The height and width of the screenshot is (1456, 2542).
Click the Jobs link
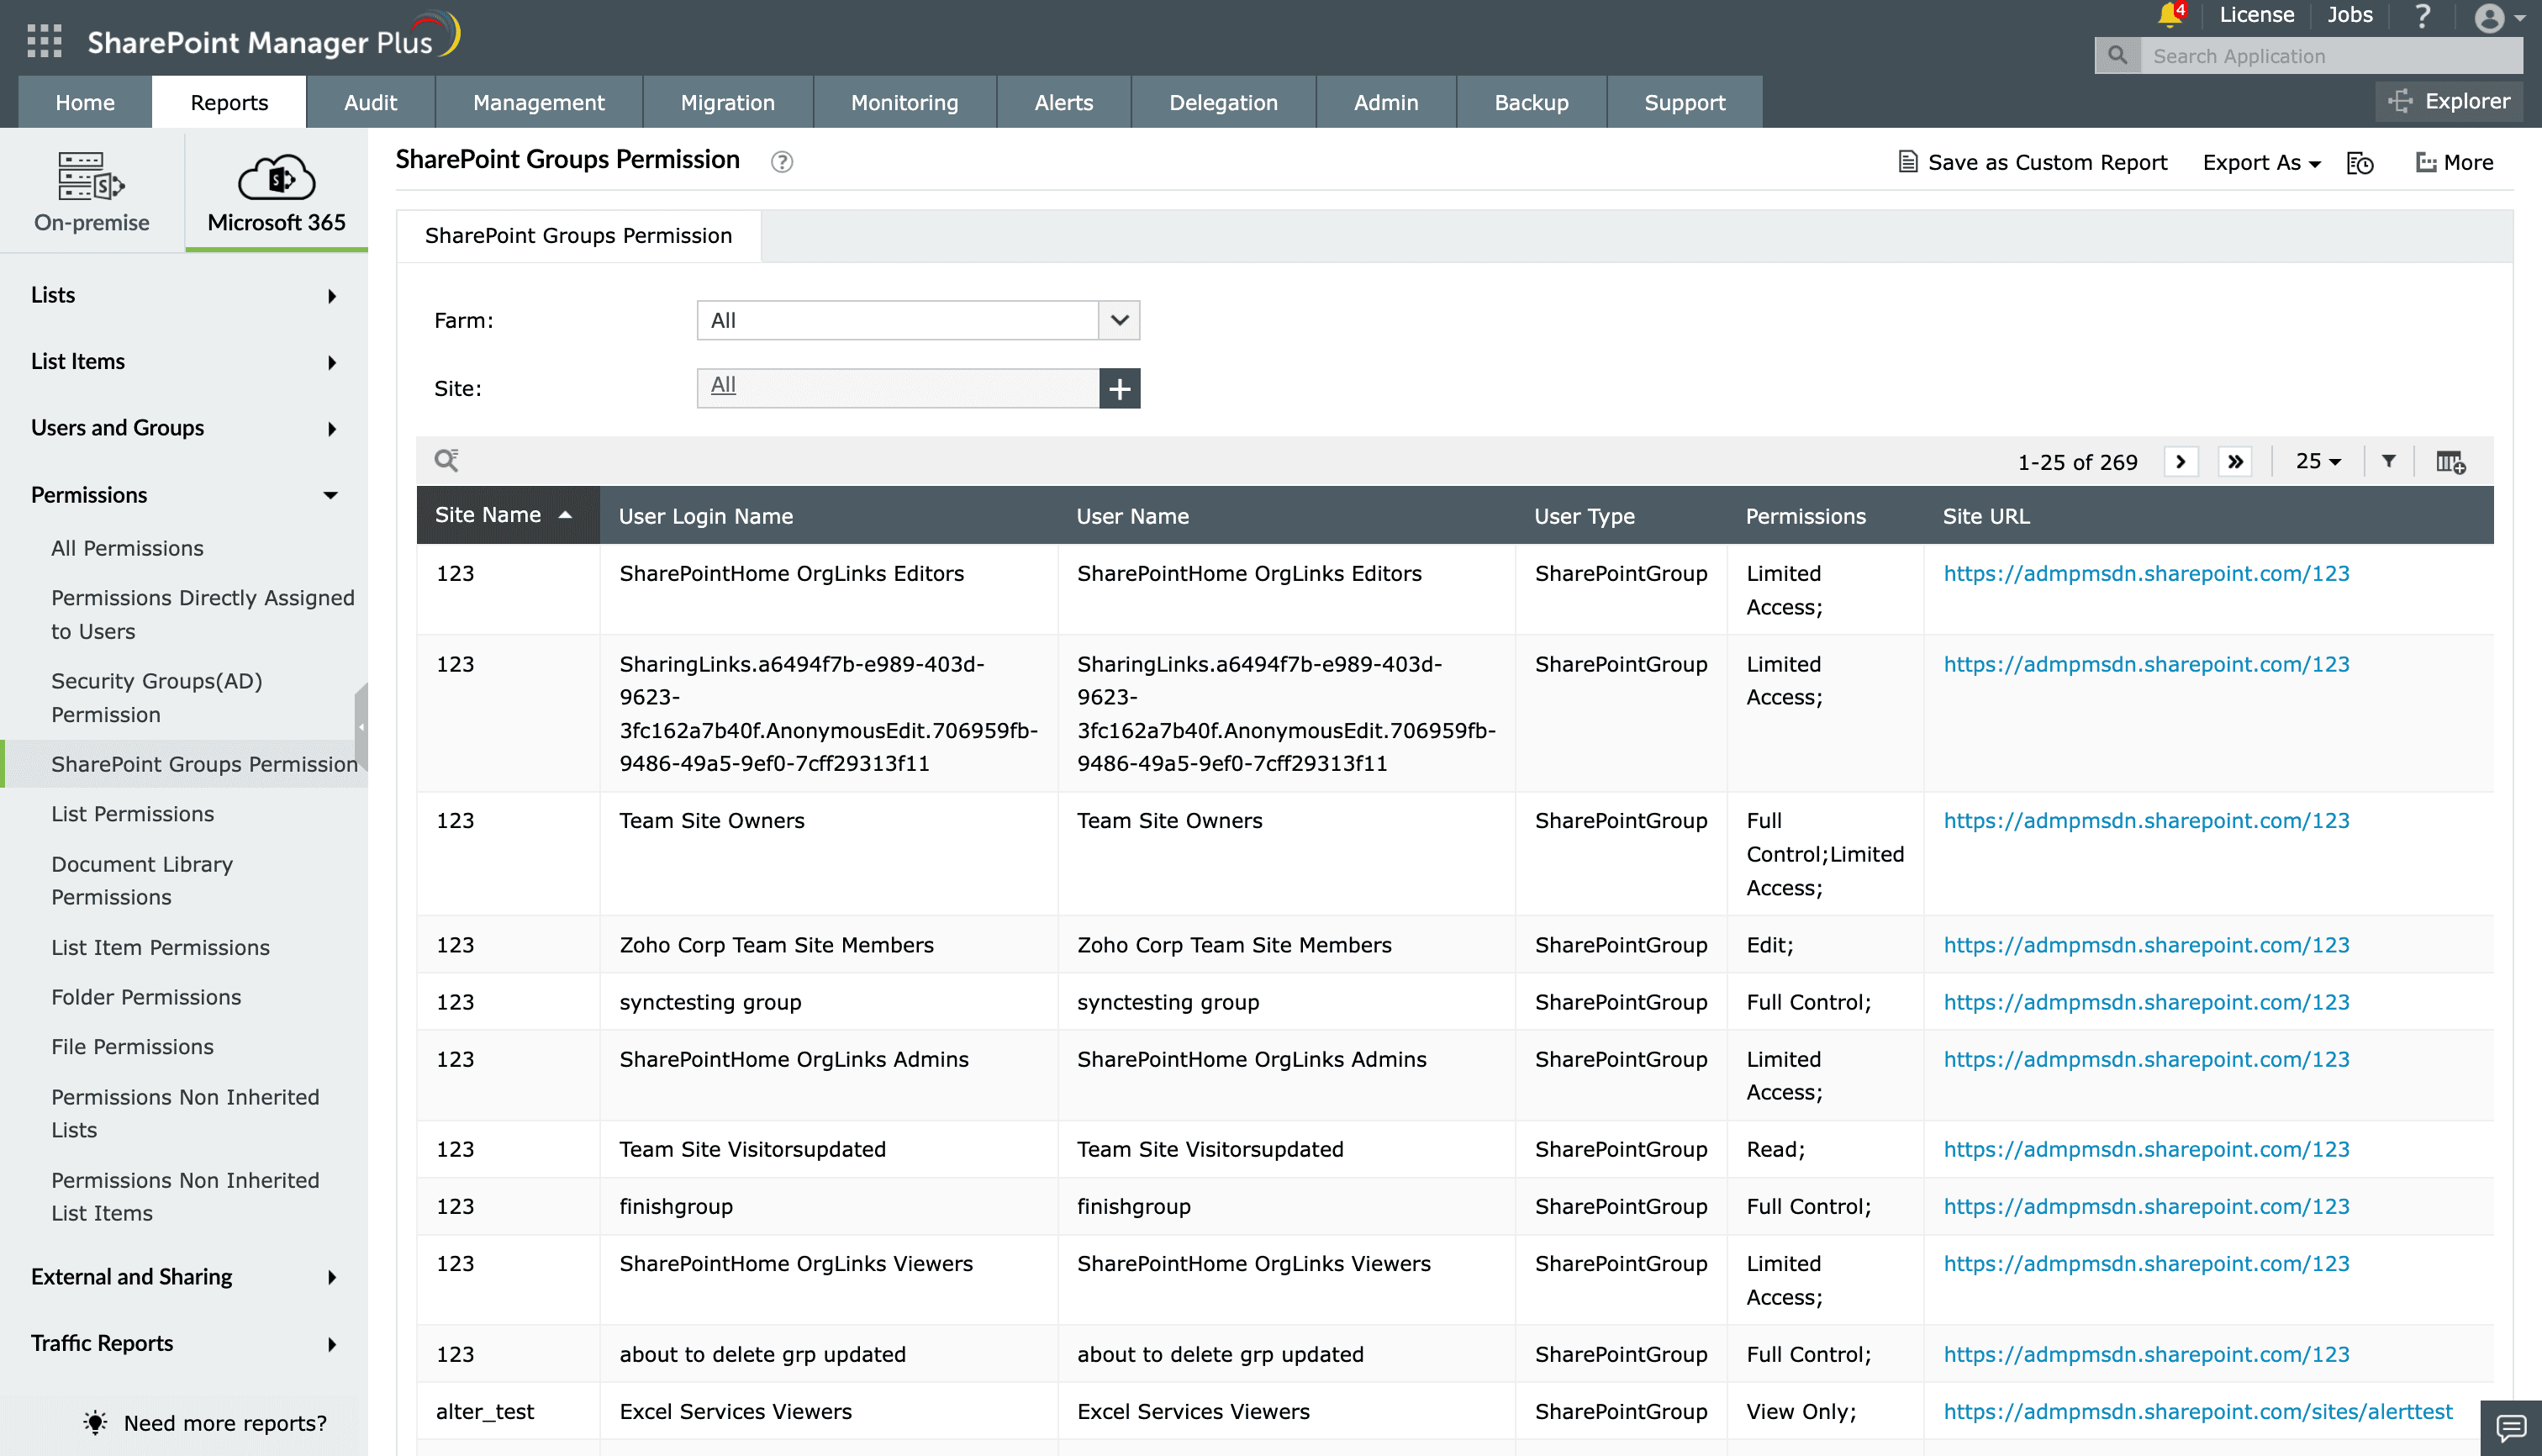pos(2349,15)
